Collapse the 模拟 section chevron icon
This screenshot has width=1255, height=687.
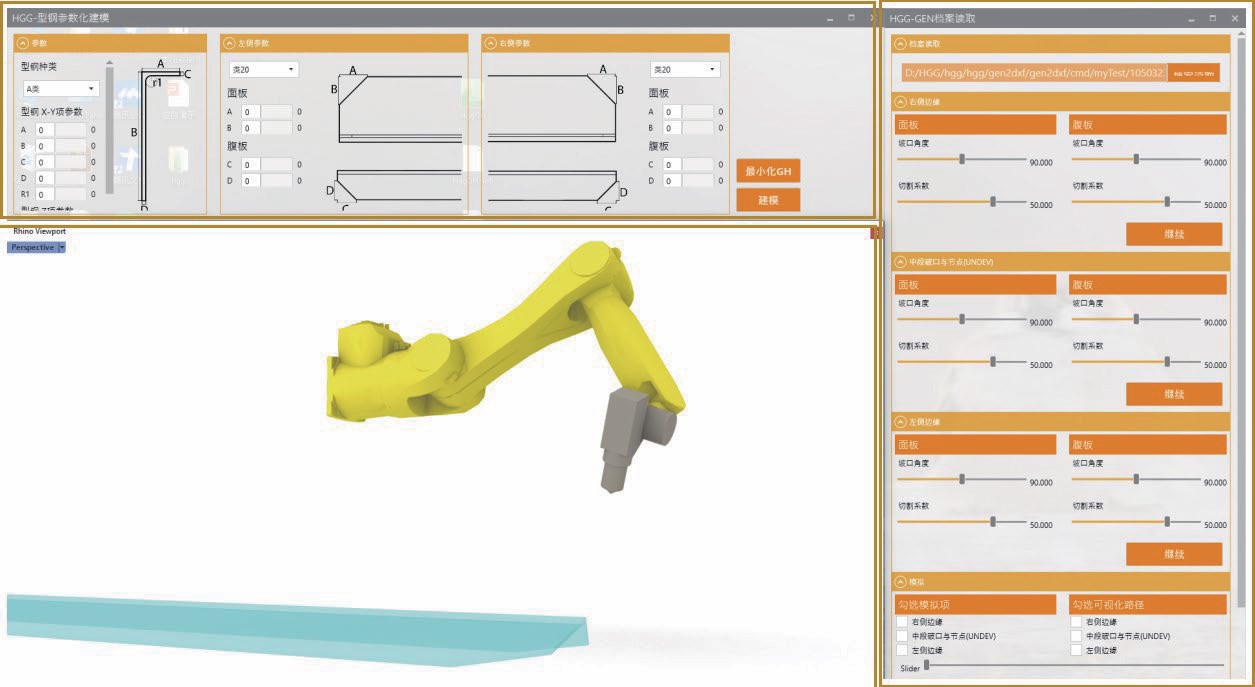[900, 582]
